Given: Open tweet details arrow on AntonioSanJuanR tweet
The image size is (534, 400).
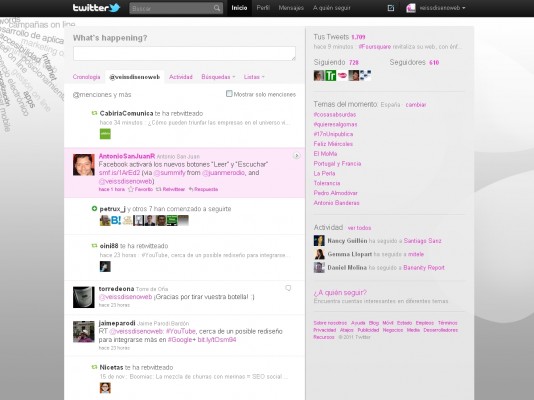Looking at the screenshot, I should point(297,156).
